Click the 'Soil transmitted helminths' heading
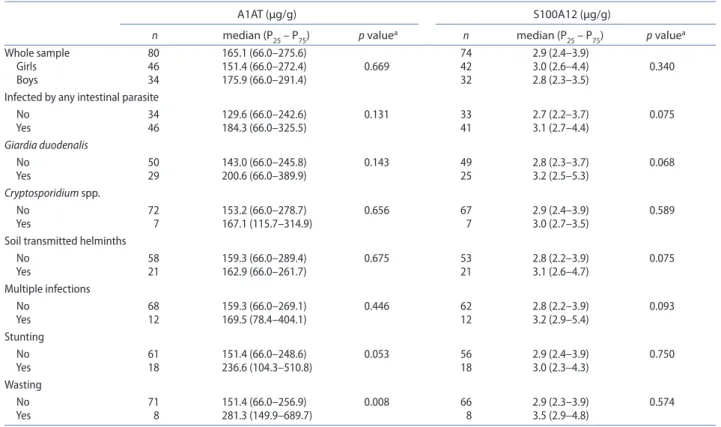Viewport: 721px width, 427px height. tap(65, 241)
